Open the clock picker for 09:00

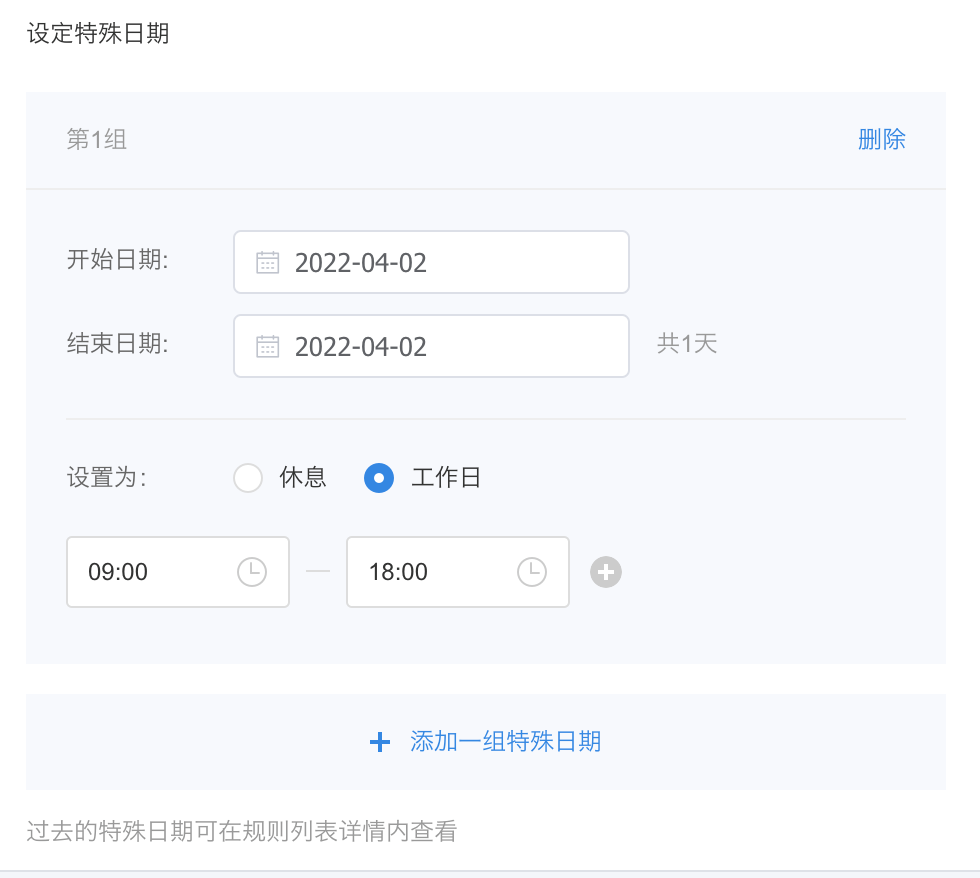252,572
